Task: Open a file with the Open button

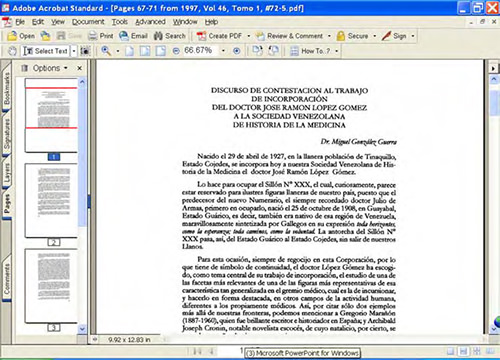Action: click(x=22, y=36)
